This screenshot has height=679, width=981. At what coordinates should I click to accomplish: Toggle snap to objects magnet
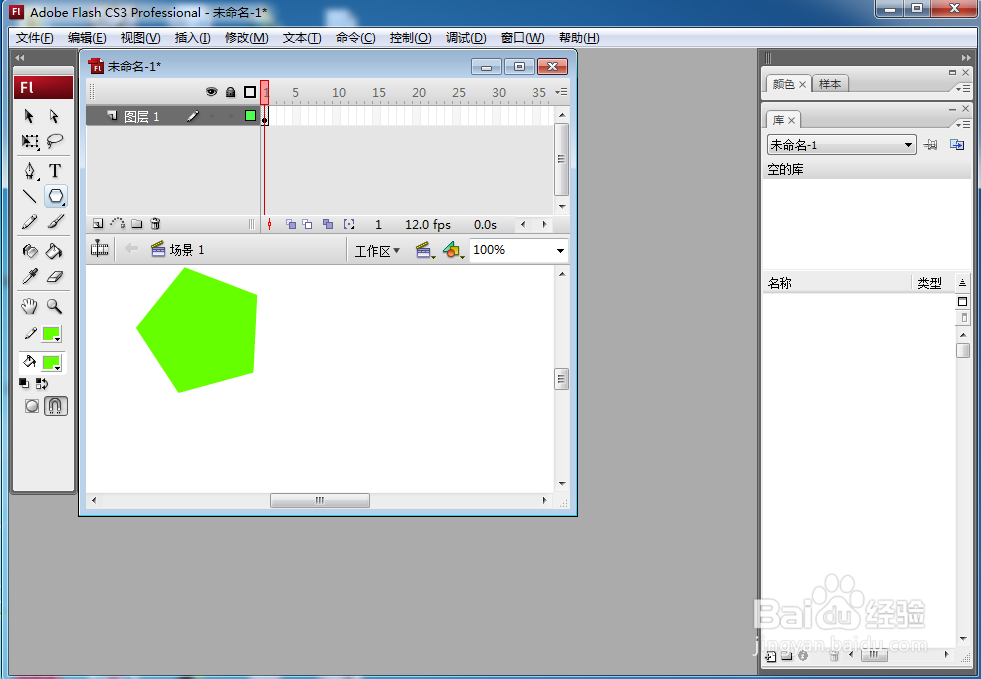point(56,406)
